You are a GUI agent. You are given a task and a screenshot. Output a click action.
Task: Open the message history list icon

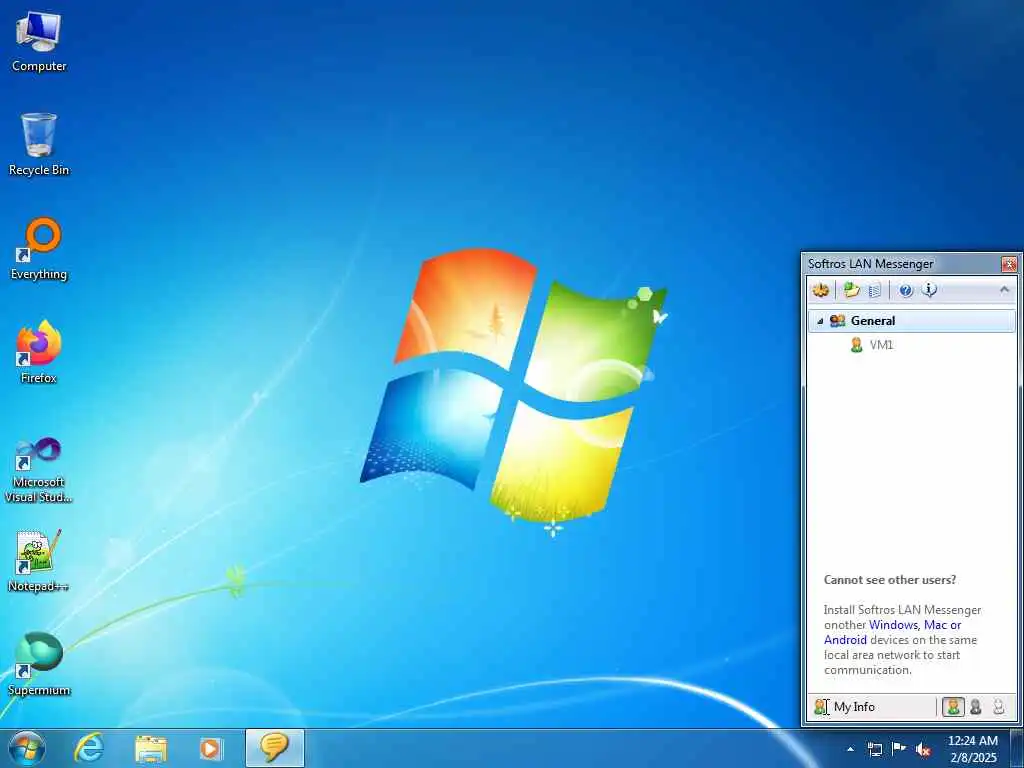pos(874,290)
